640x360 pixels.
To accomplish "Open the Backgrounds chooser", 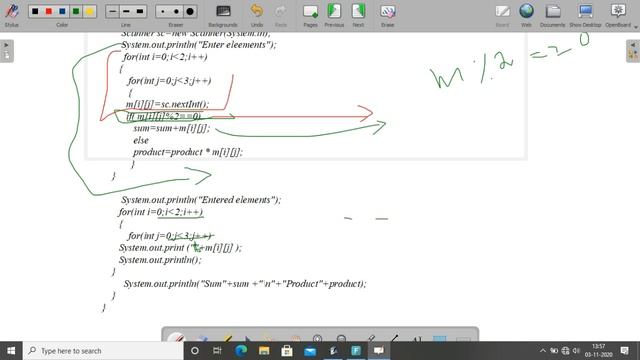I will pos(223,16).
